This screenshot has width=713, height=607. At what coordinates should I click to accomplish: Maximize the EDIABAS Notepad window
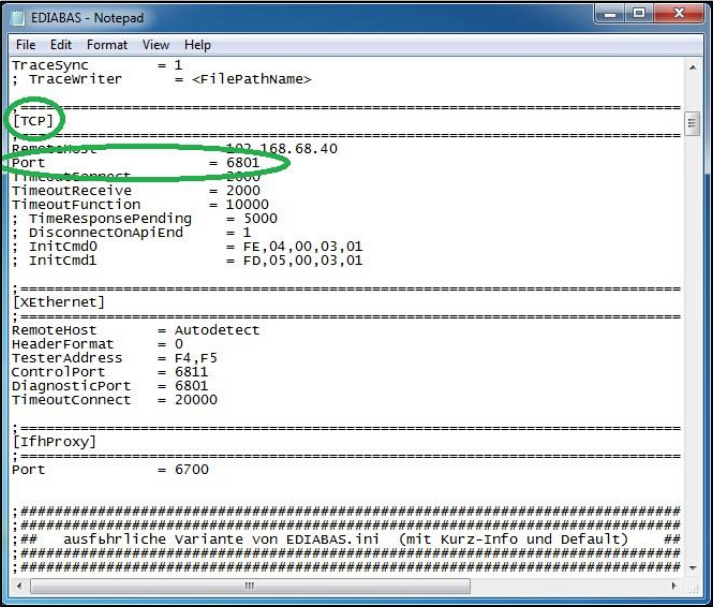638,14
